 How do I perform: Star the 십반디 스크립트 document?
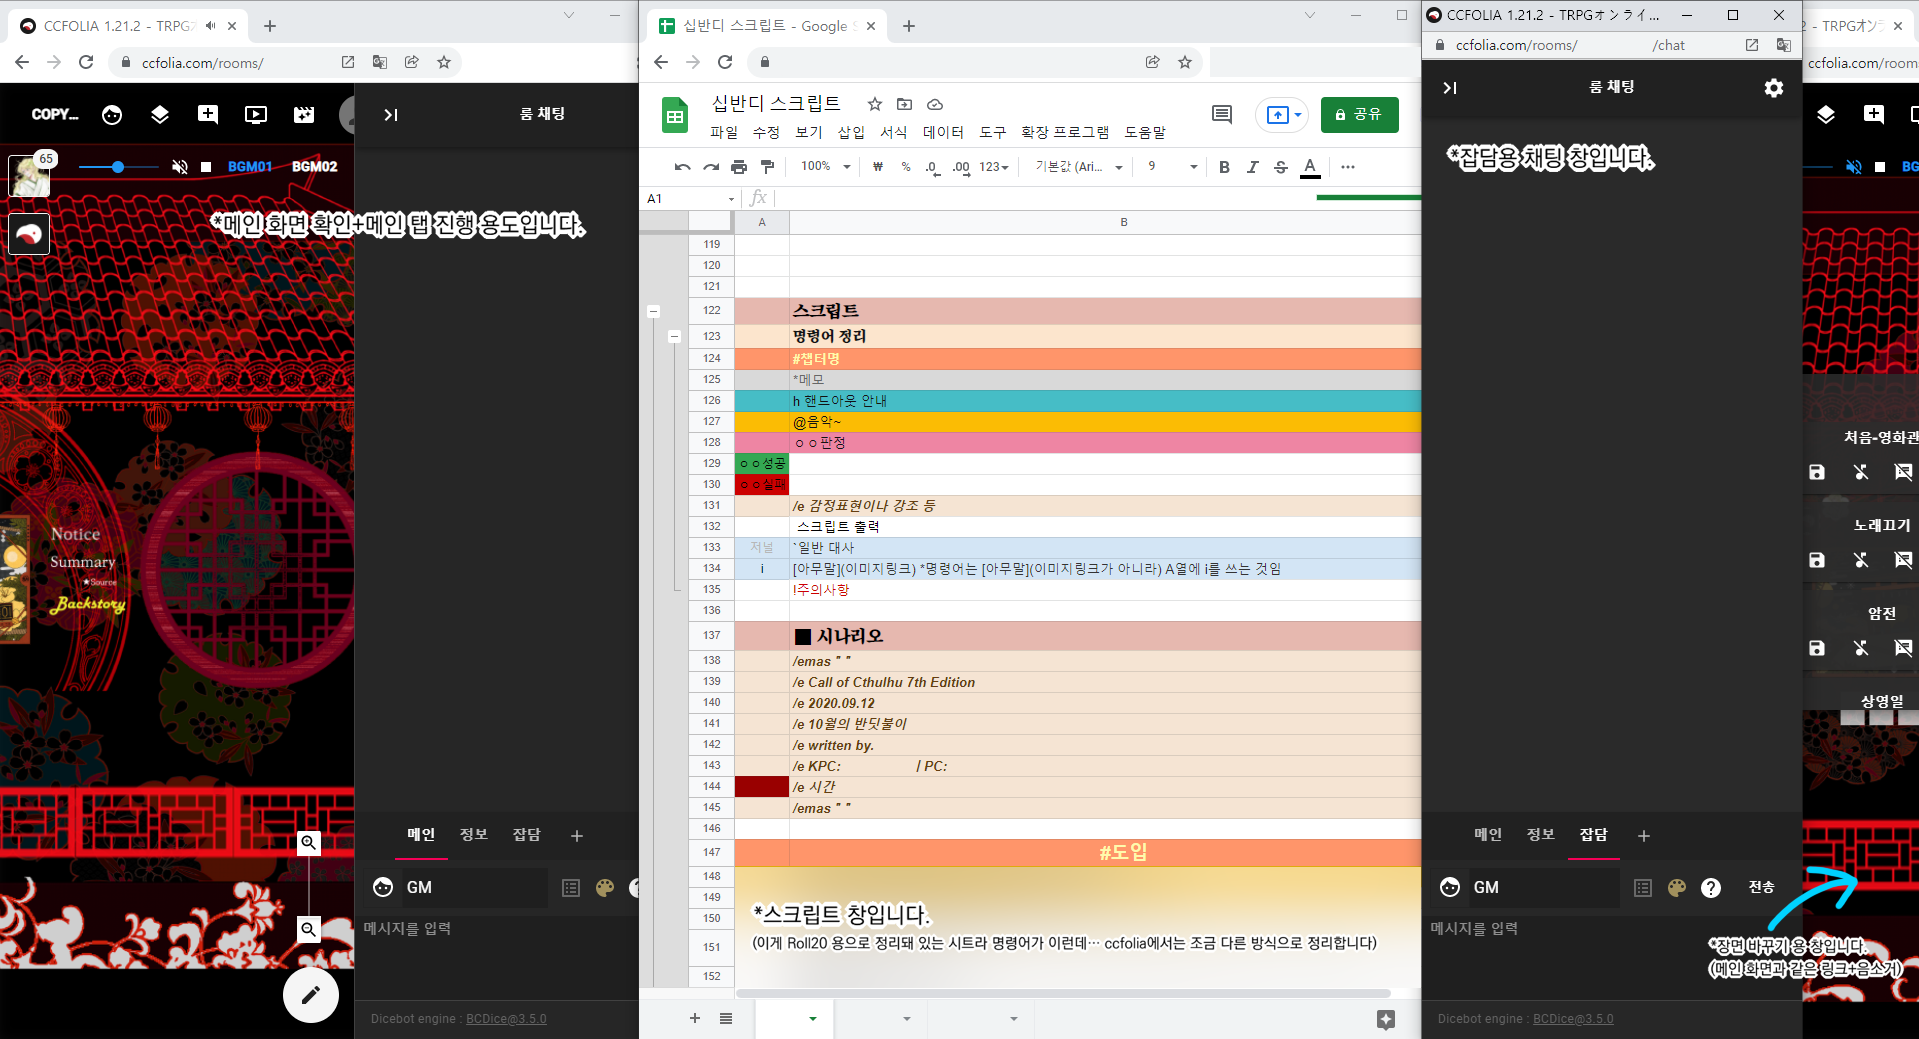click(875, 104)
